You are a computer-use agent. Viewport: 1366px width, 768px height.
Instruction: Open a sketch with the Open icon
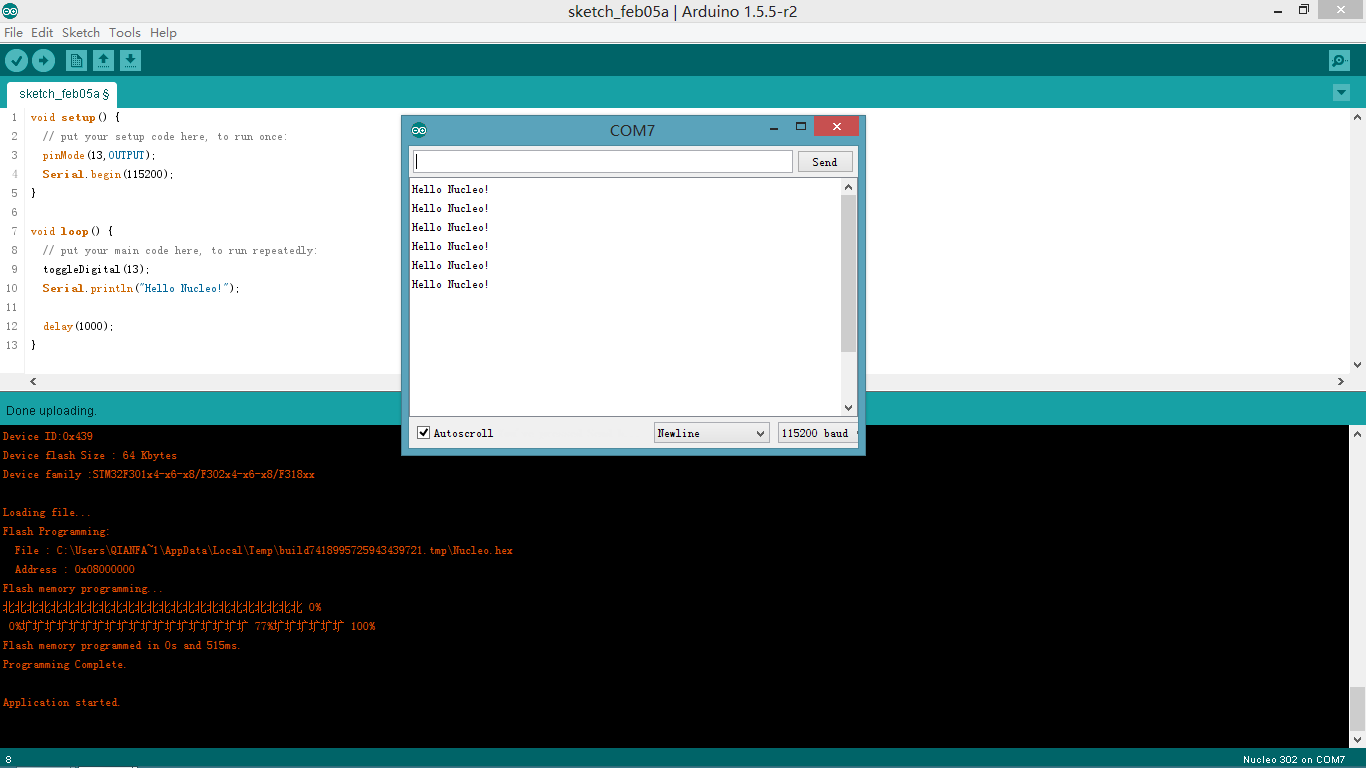pyautogui.click(x=103, y=61)
